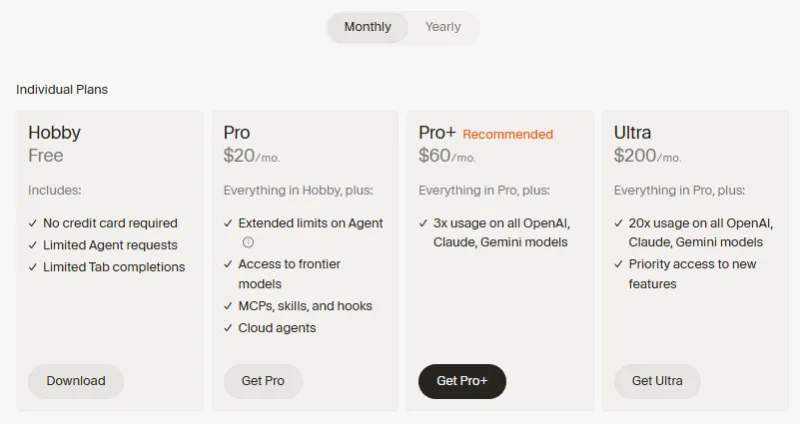Click the checkmark beside Limited Tab completions

coord(33,267)
